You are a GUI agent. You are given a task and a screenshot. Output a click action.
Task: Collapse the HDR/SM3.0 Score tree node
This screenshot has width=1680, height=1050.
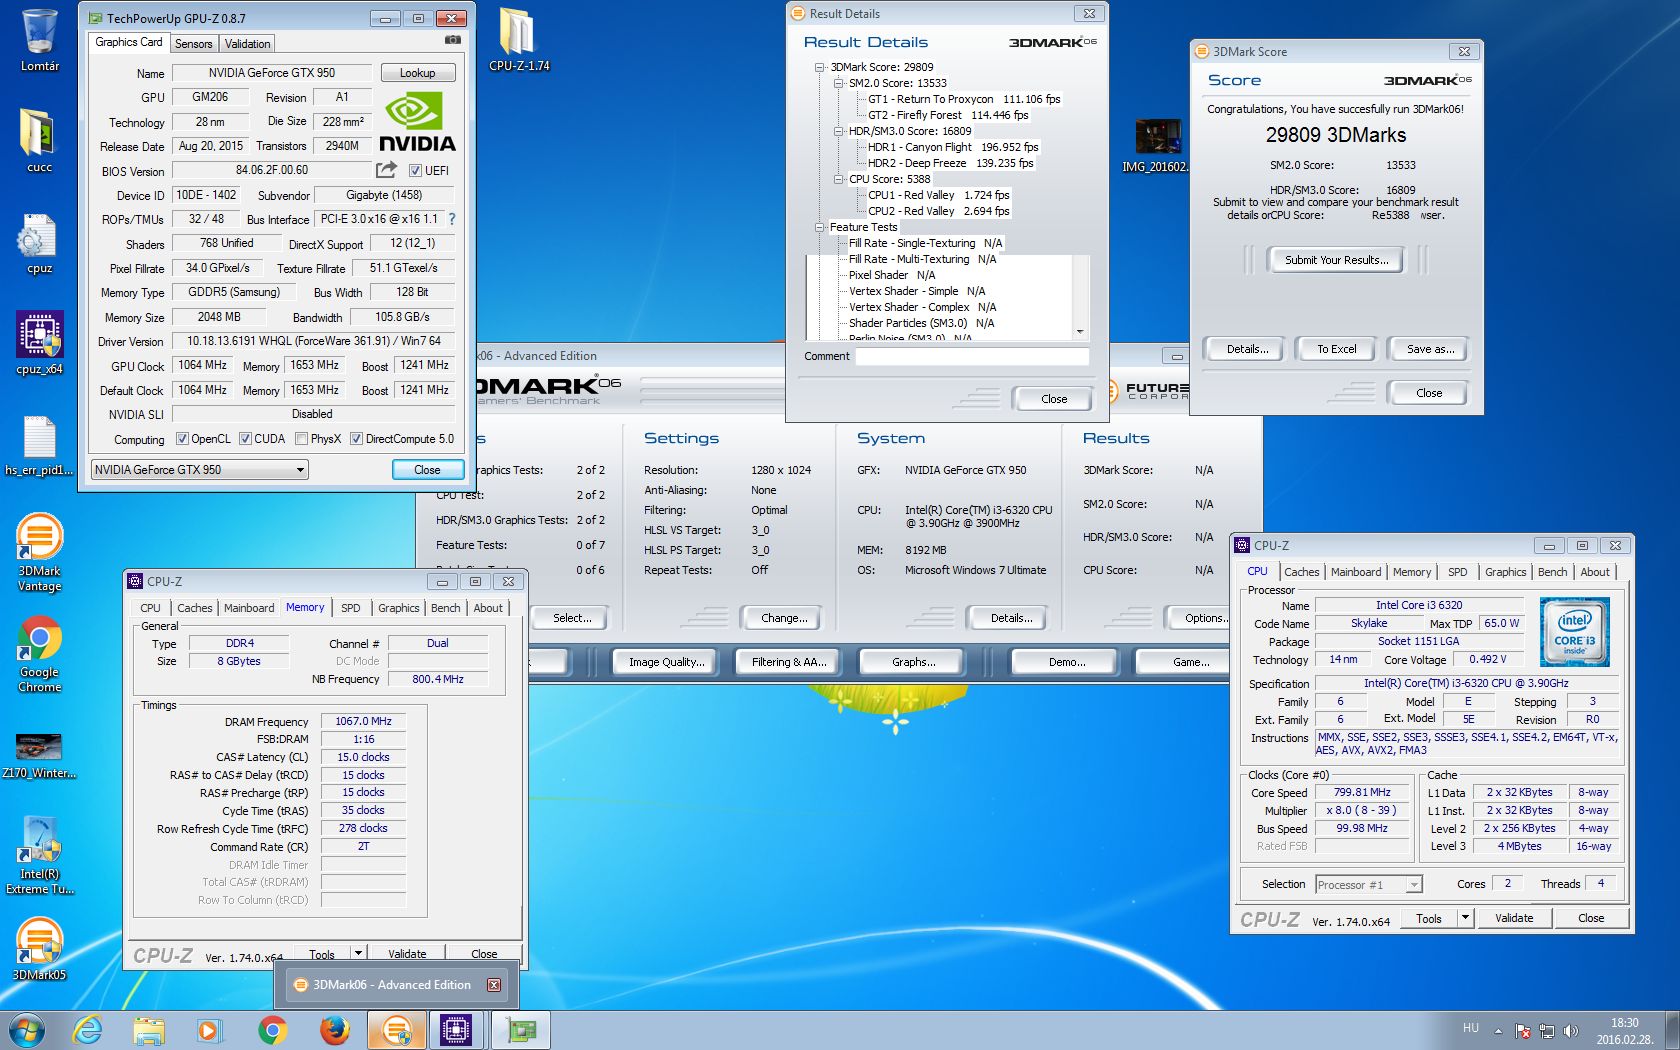coord(838,131)
